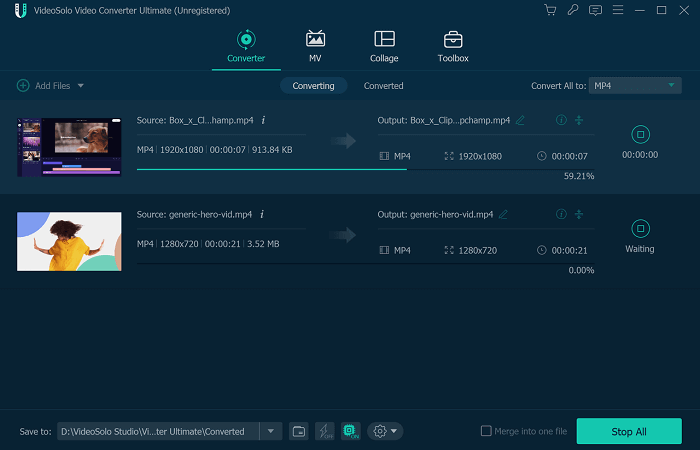Toggle GPU hardware acceleration chip icon
700x450 pixels.
click(350, 431)
